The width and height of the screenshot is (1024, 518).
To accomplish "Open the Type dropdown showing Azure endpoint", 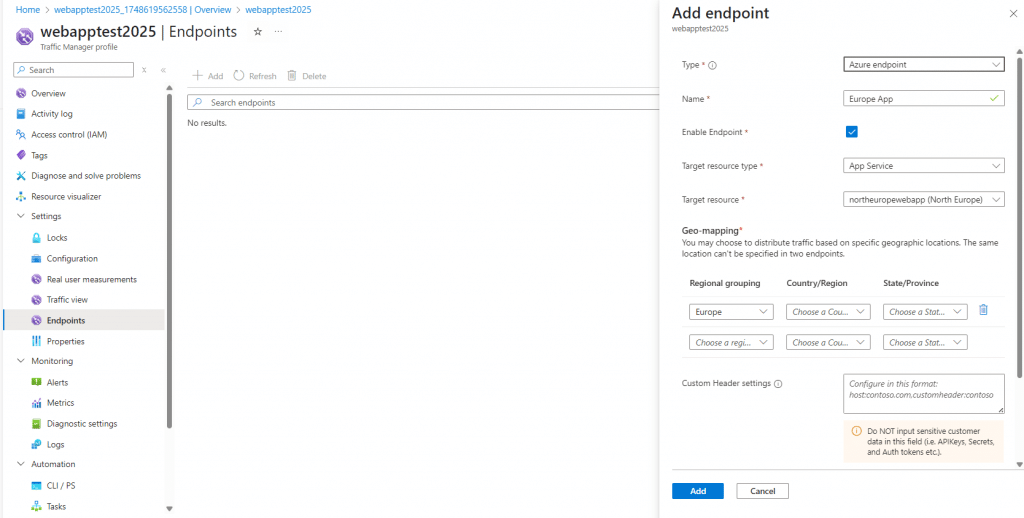I will (924, 65).
